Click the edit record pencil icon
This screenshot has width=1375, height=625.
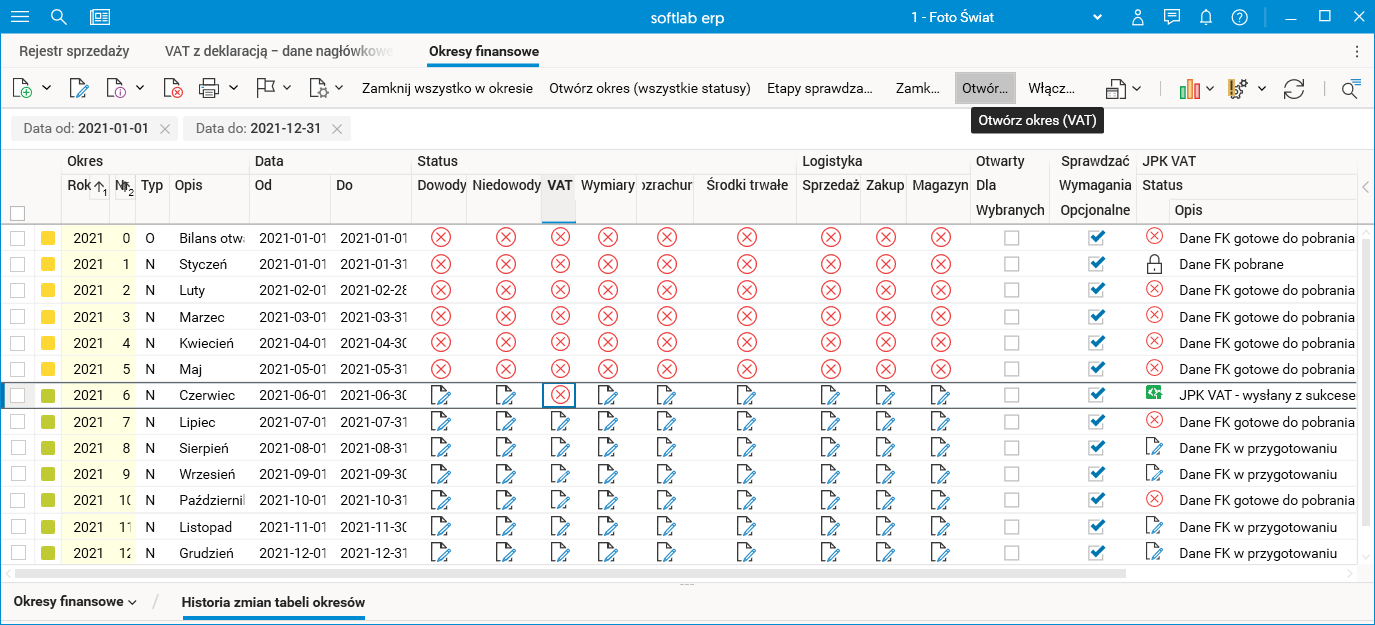pyautogui.click(x=79, y=88)
